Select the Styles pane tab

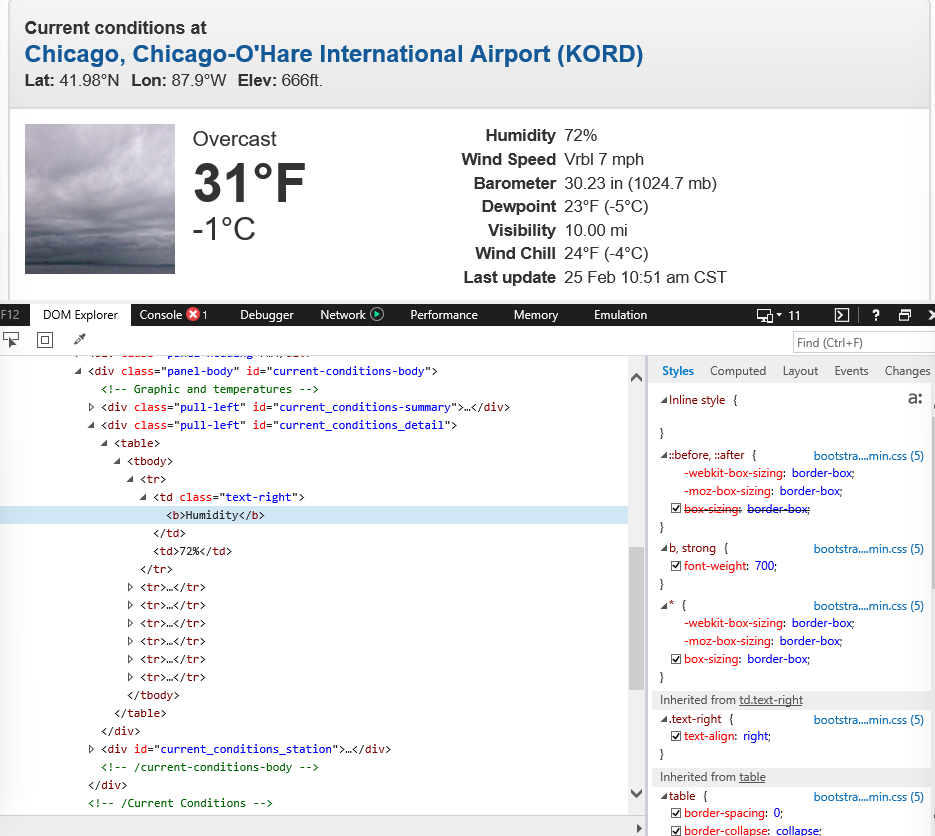678,371
